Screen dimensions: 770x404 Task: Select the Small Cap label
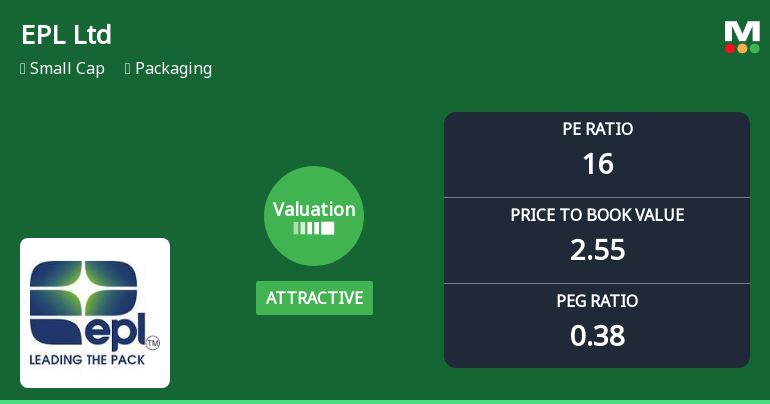pyautogui.click(x=67, y=69)
